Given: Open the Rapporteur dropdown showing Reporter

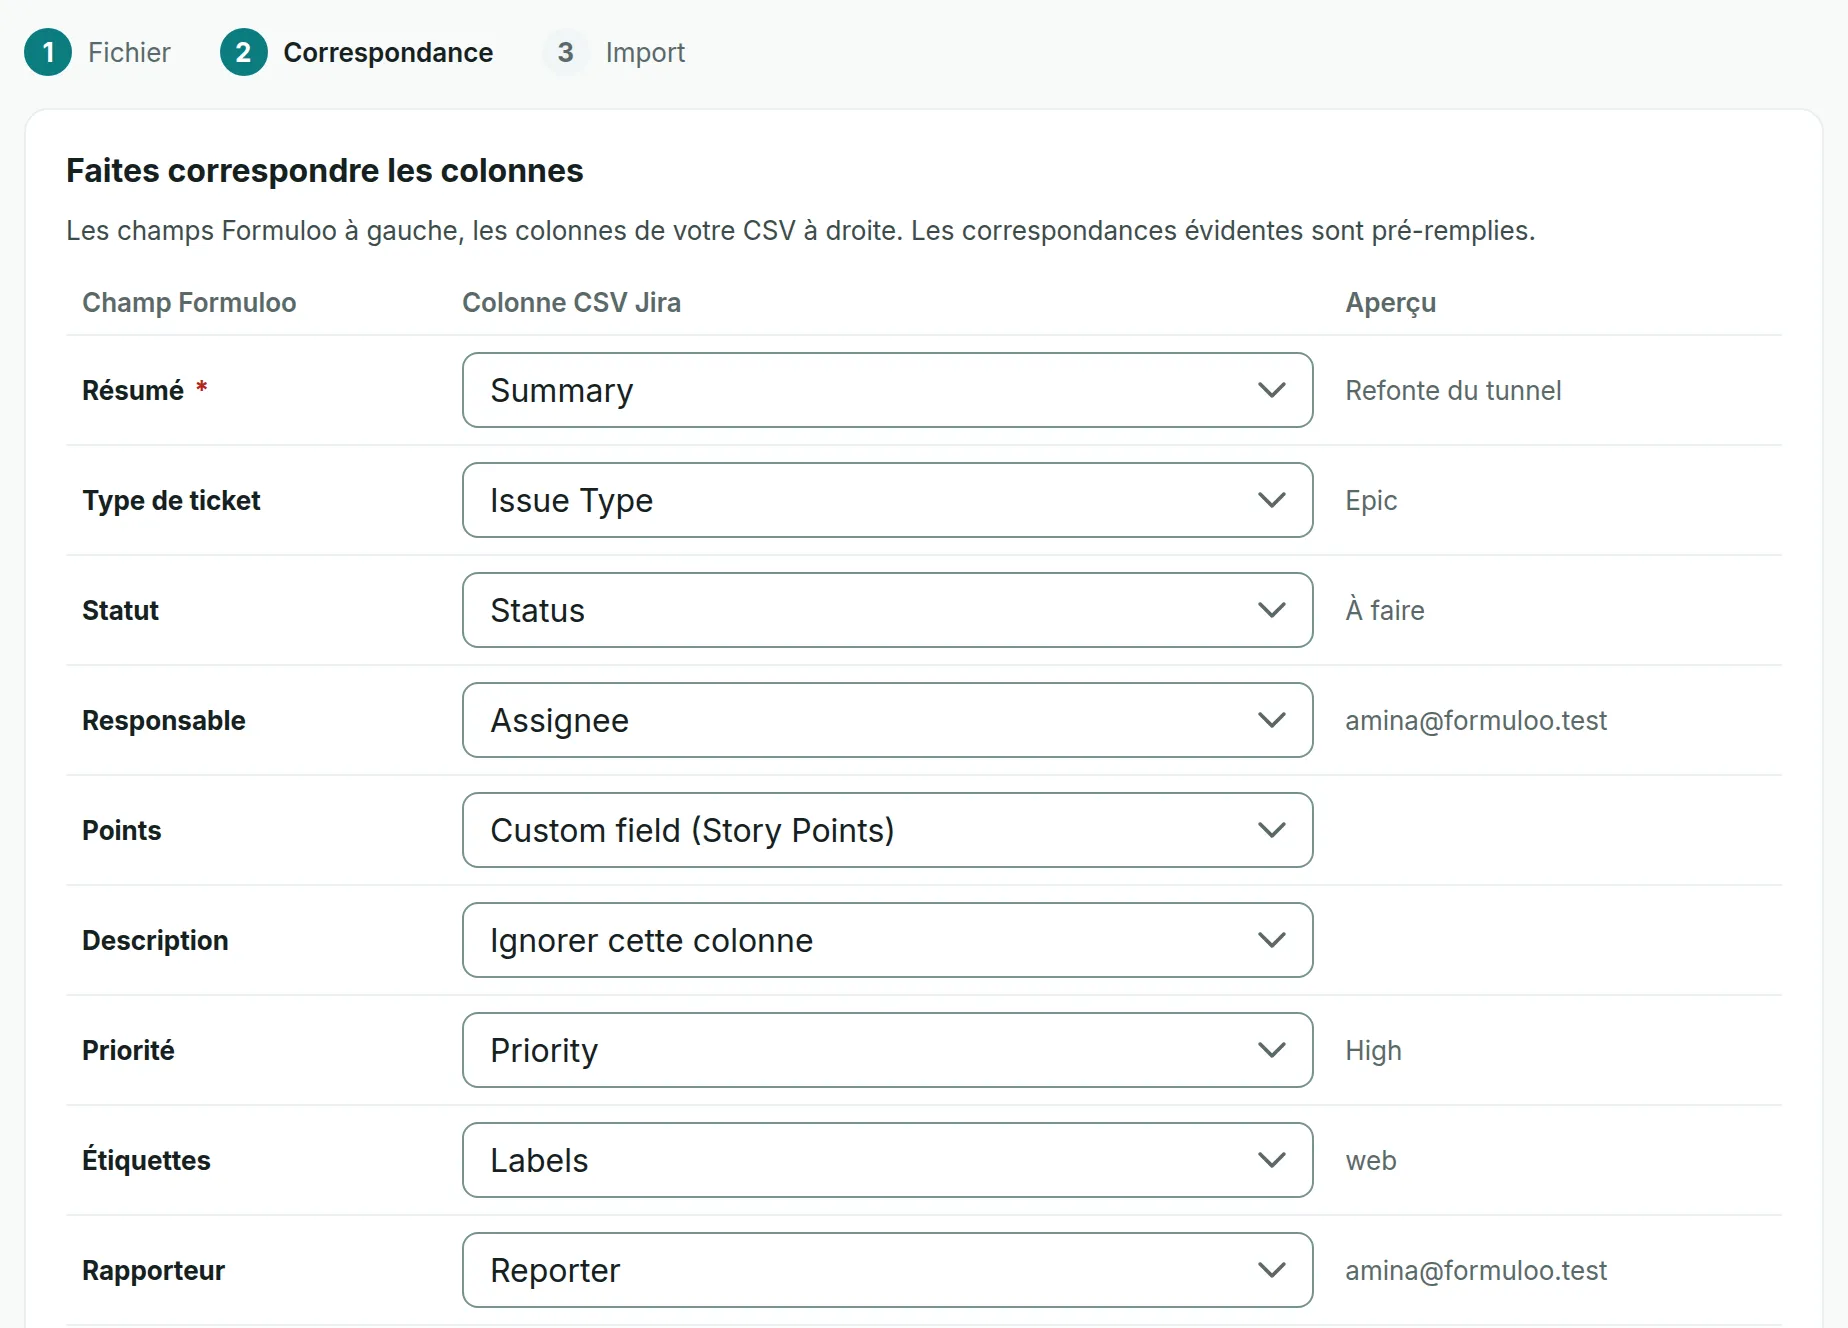Looking at the screenshot, I should 887,1270.
